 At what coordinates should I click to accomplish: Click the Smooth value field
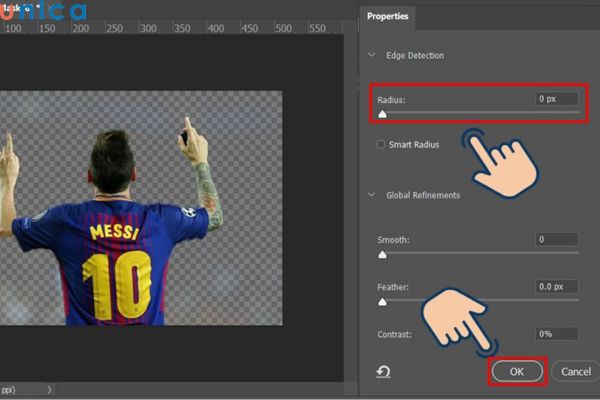click(556, 240)
